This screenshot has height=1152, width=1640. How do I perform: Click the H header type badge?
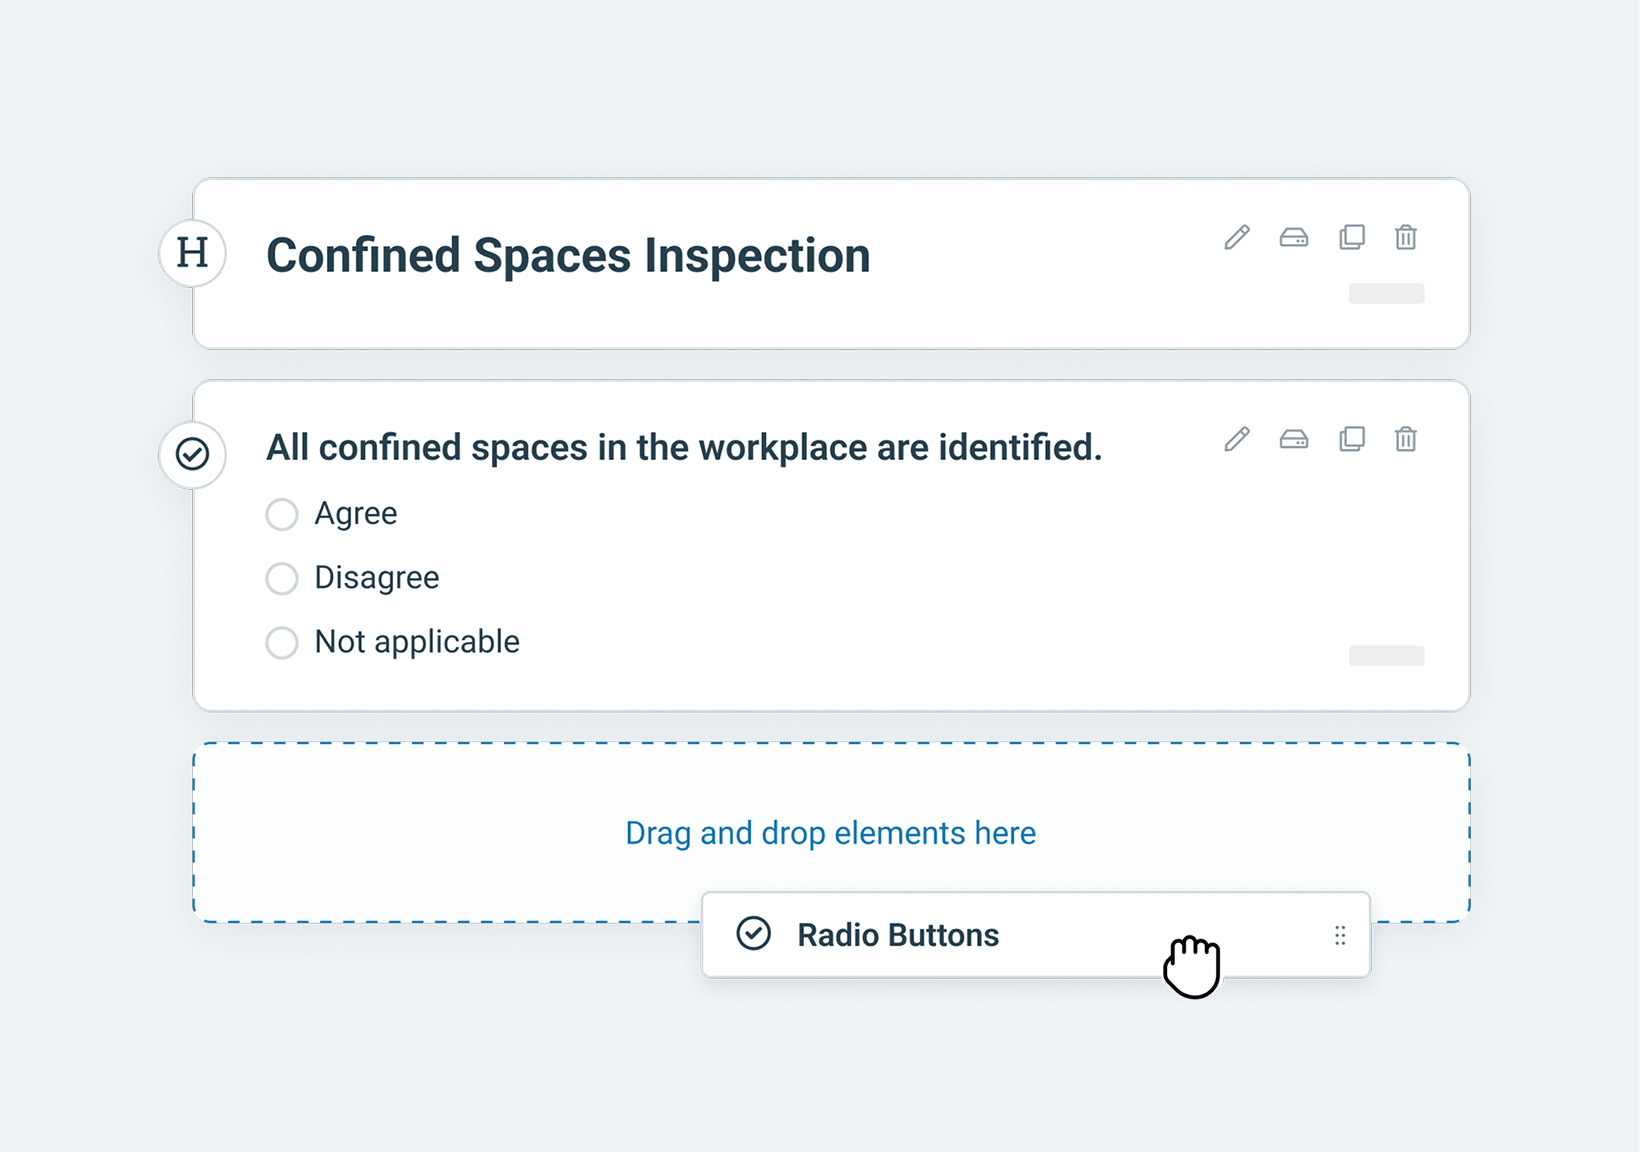click(x=192, y=253)
